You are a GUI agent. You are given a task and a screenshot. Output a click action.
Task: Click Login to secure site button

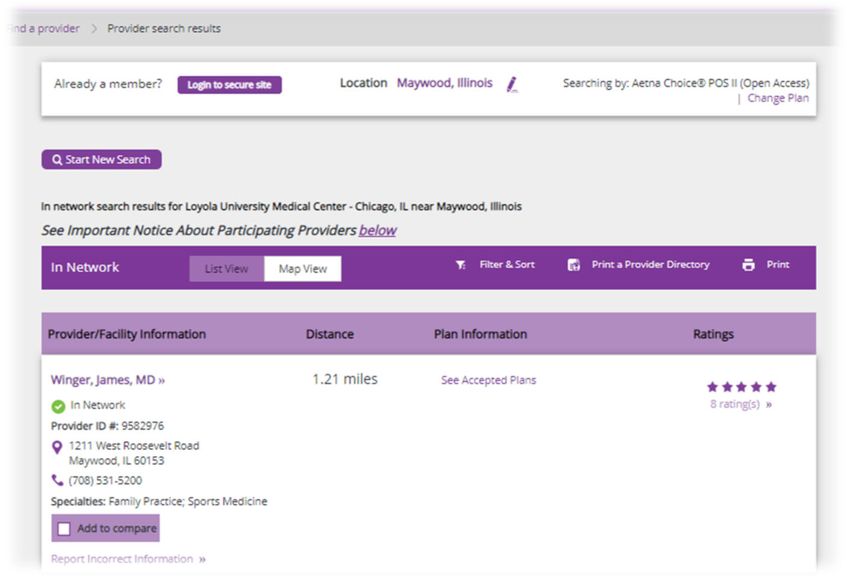(229, 85)
